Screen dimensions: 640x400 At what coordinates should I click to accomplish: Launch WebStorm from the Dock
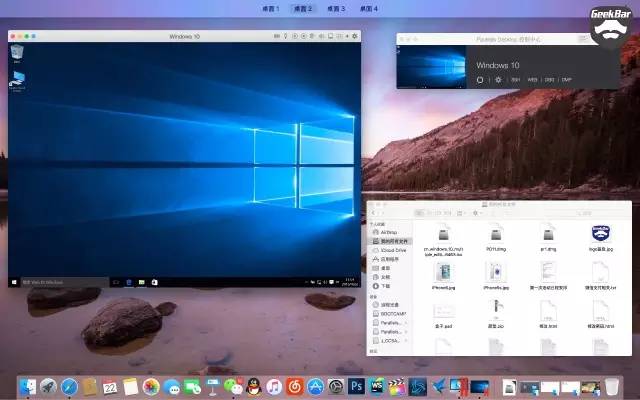click(376, 387)
